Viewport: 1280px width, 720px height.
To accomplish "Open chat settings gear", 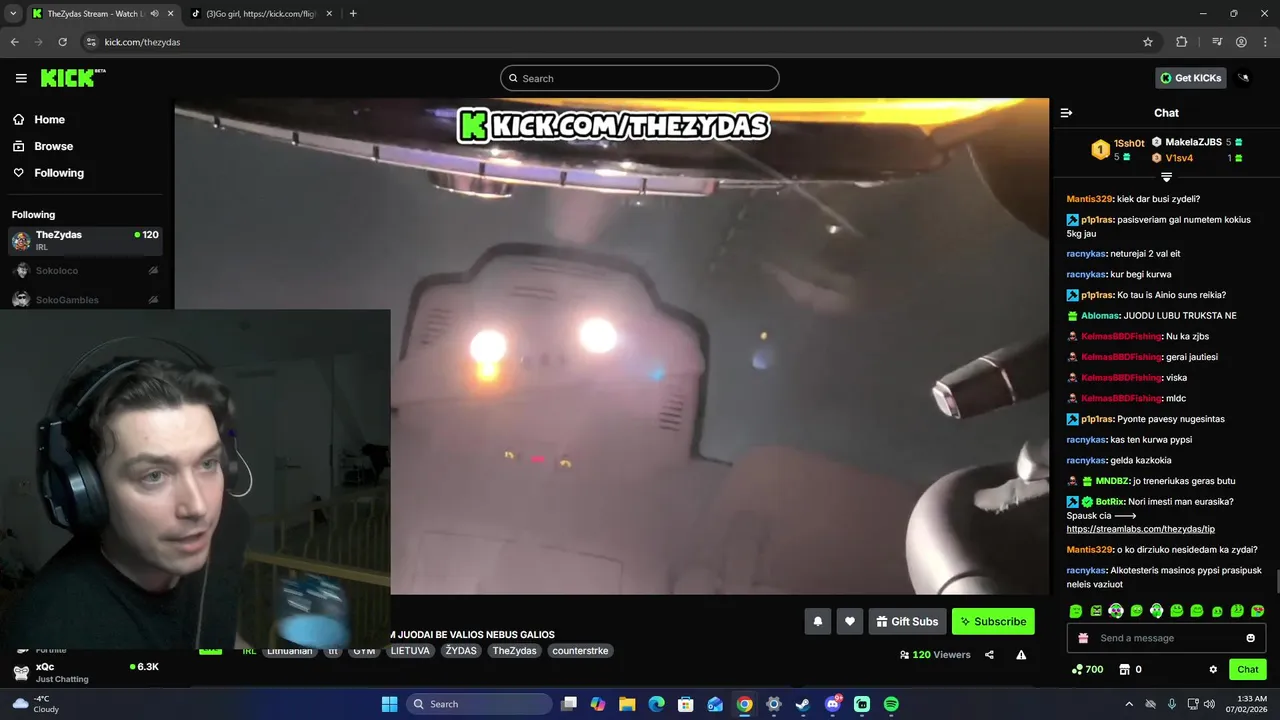I will click(x=1213, y=669).
